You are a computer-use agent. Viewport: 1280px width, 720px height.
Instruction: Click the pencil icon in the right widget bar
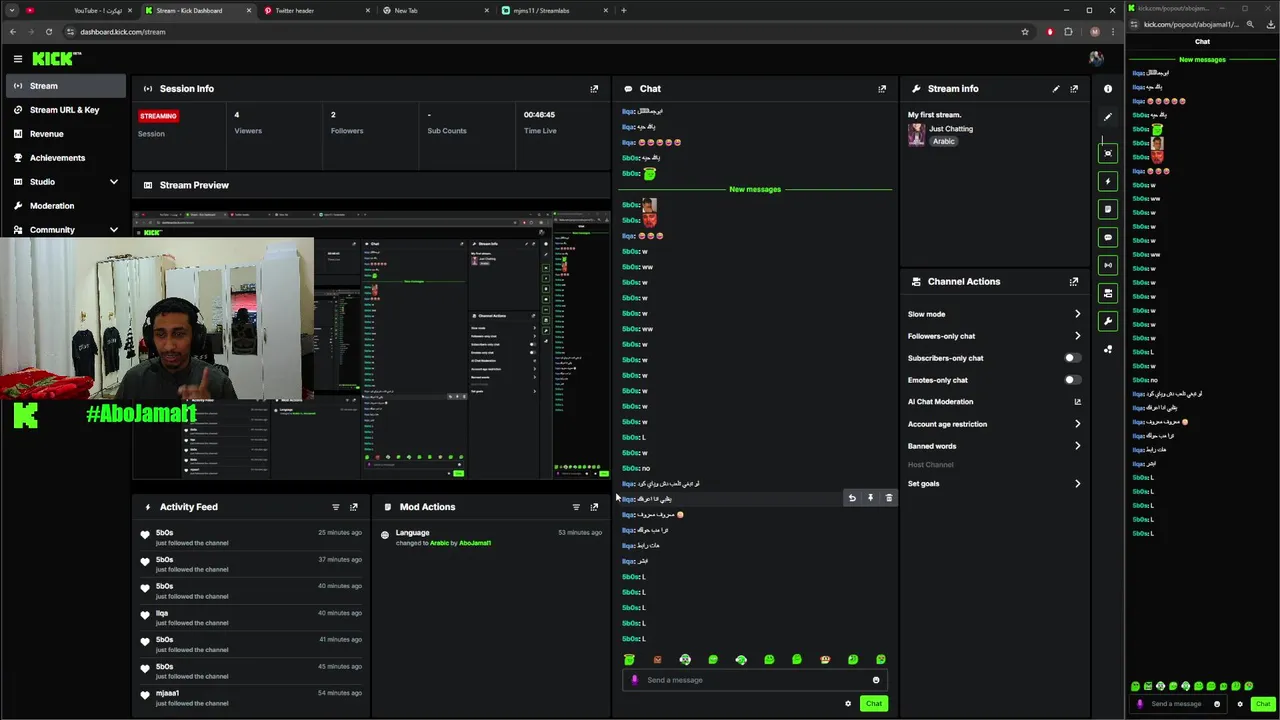click(1108, 117)
